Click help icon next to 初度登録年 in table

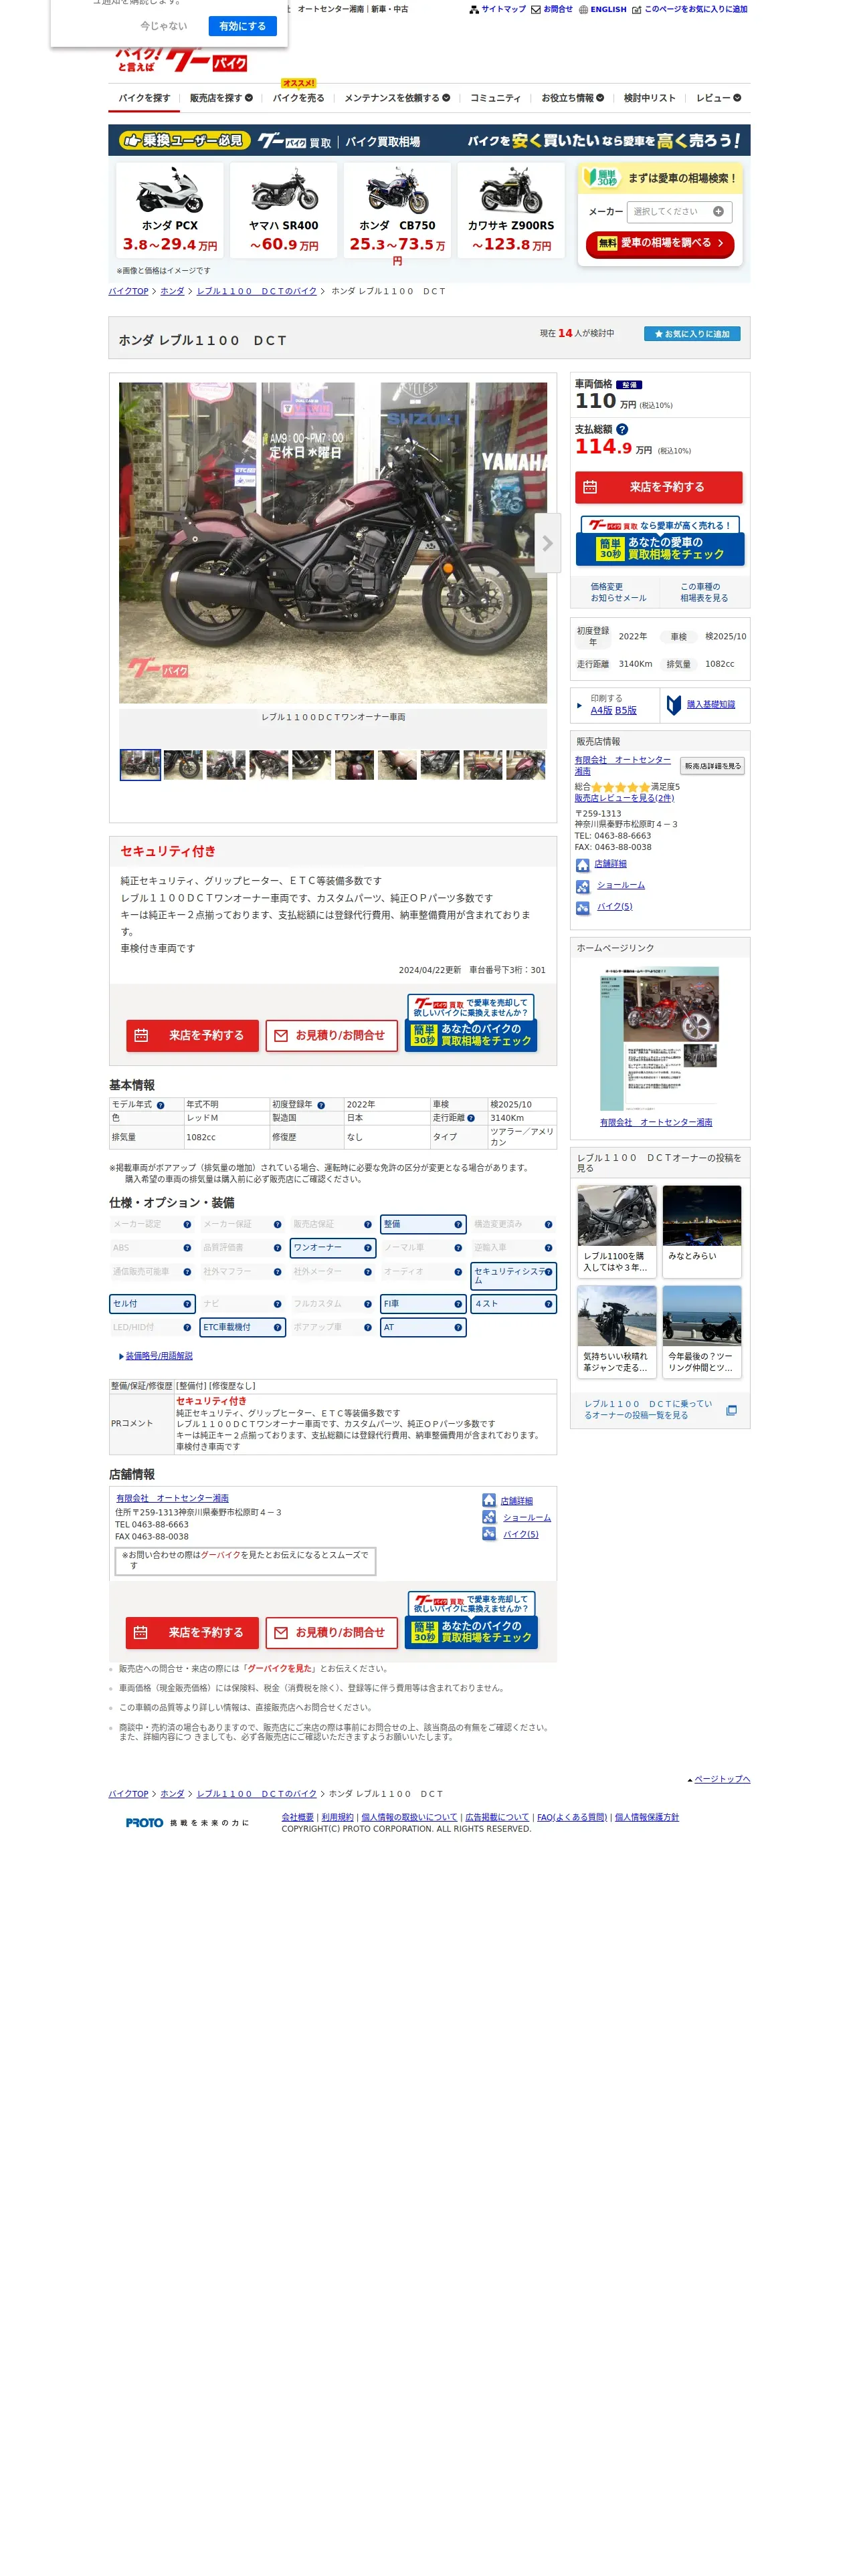(321, 1105)
